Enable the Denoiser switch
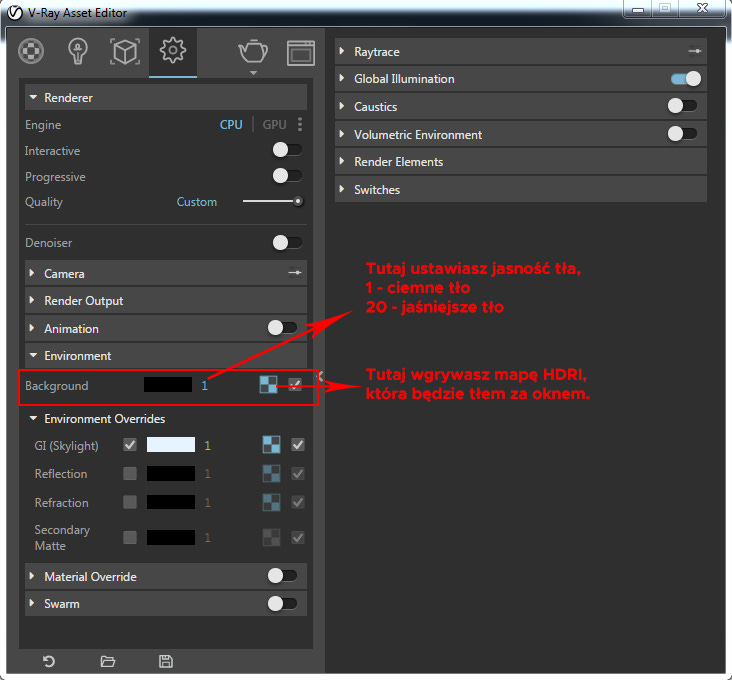The height and width of the screenshot is (680, 732). pos(287,243)
